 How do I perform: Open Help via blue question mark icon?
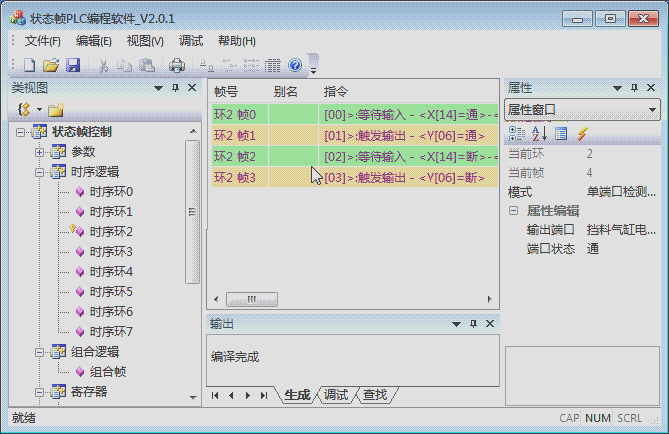(x=295, y=65)
